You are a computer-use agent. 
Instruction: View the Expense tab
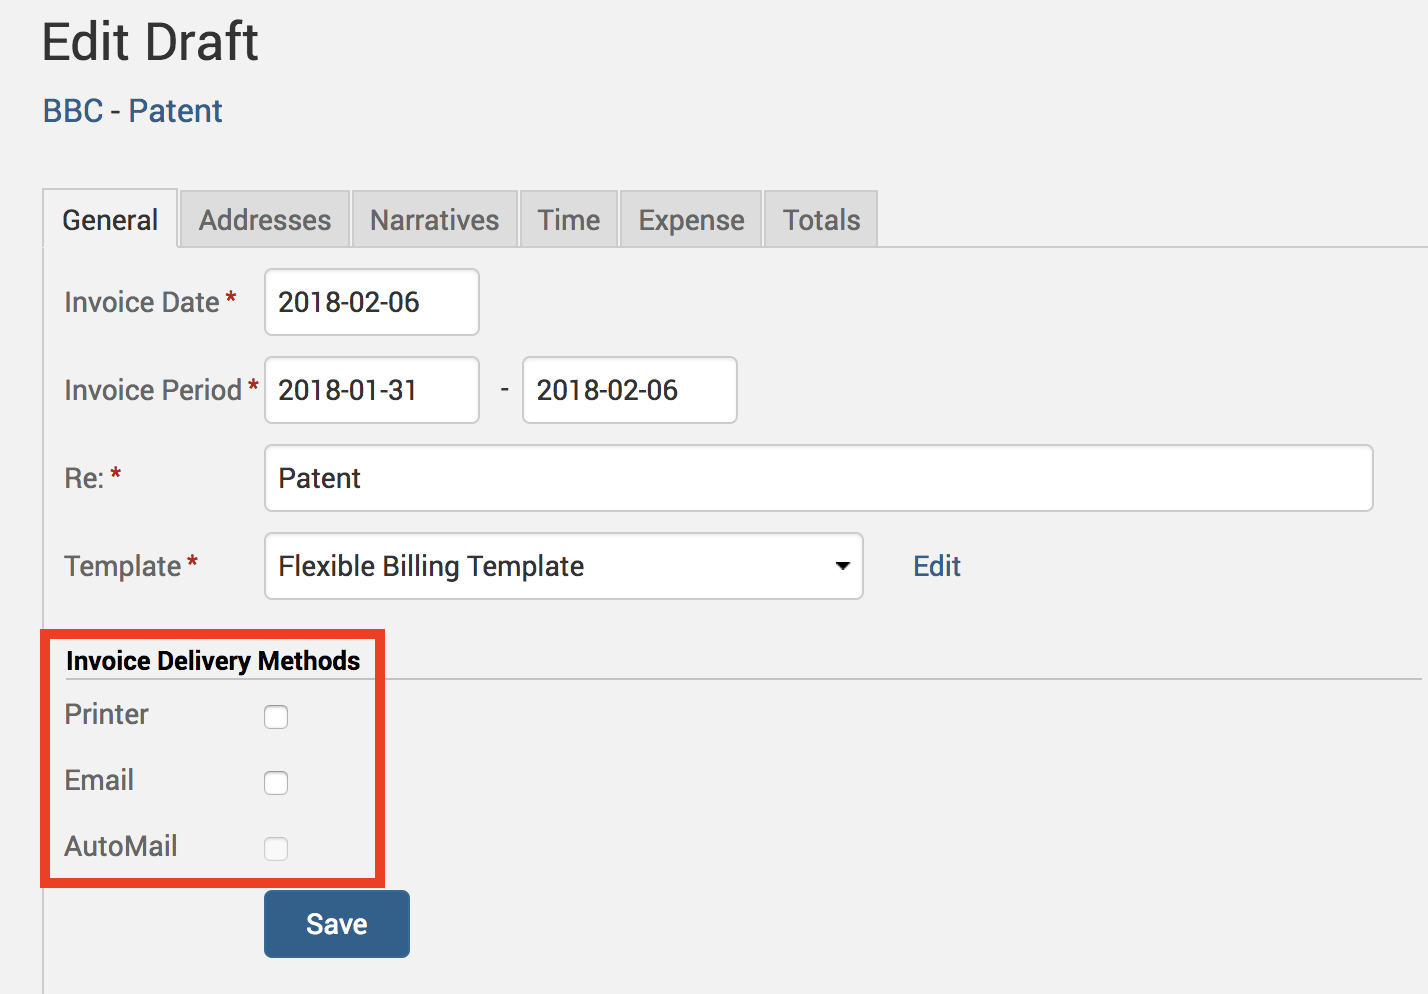690,219
